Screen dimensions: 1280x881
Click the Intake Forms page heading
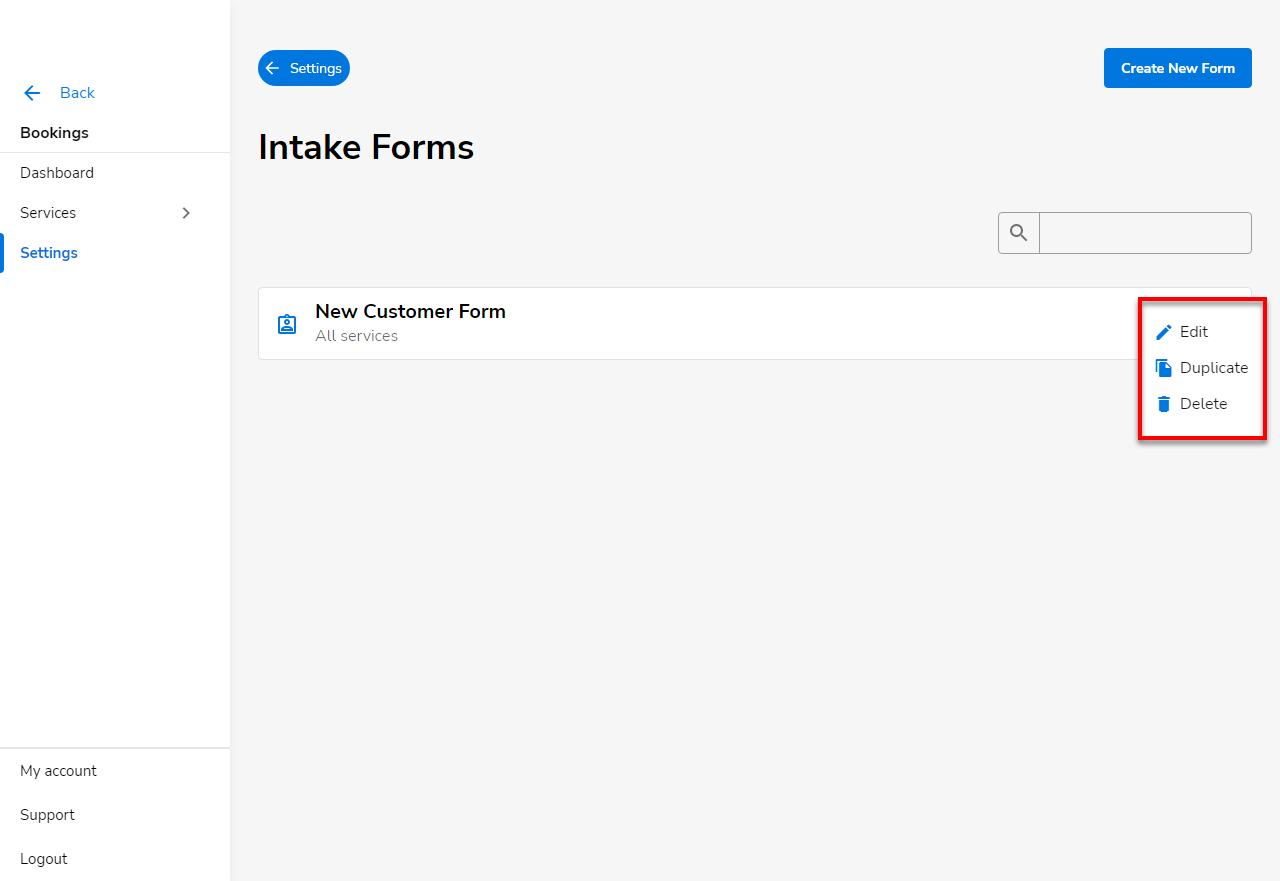pyautogui.click(x=366, y=147)
